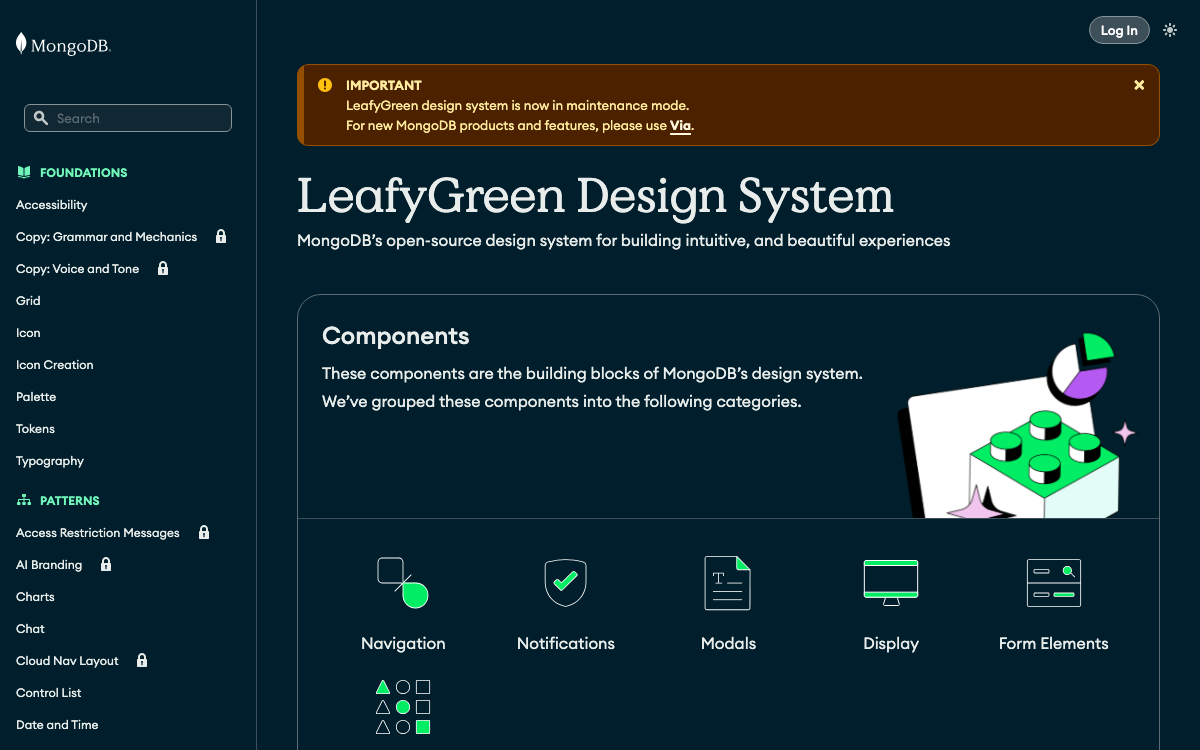The height and width of the screenshot is (750, 1200).
Task: Open the AI Branding pattern
Action: pyautogui.click(x=49, y=565)
